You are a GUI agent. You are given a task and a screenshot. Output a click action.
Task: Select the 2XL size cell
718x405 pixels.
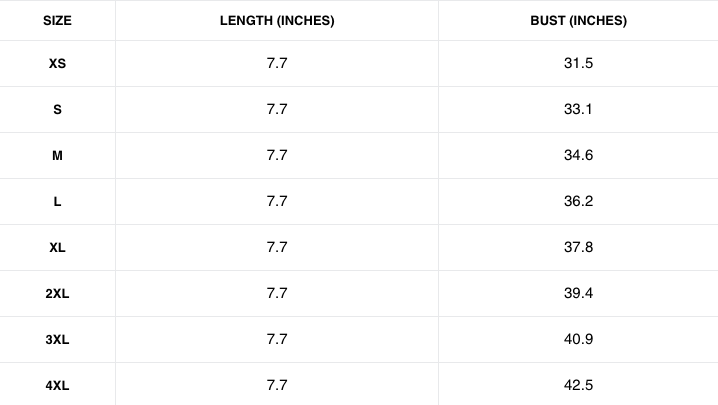pos(57,294)
